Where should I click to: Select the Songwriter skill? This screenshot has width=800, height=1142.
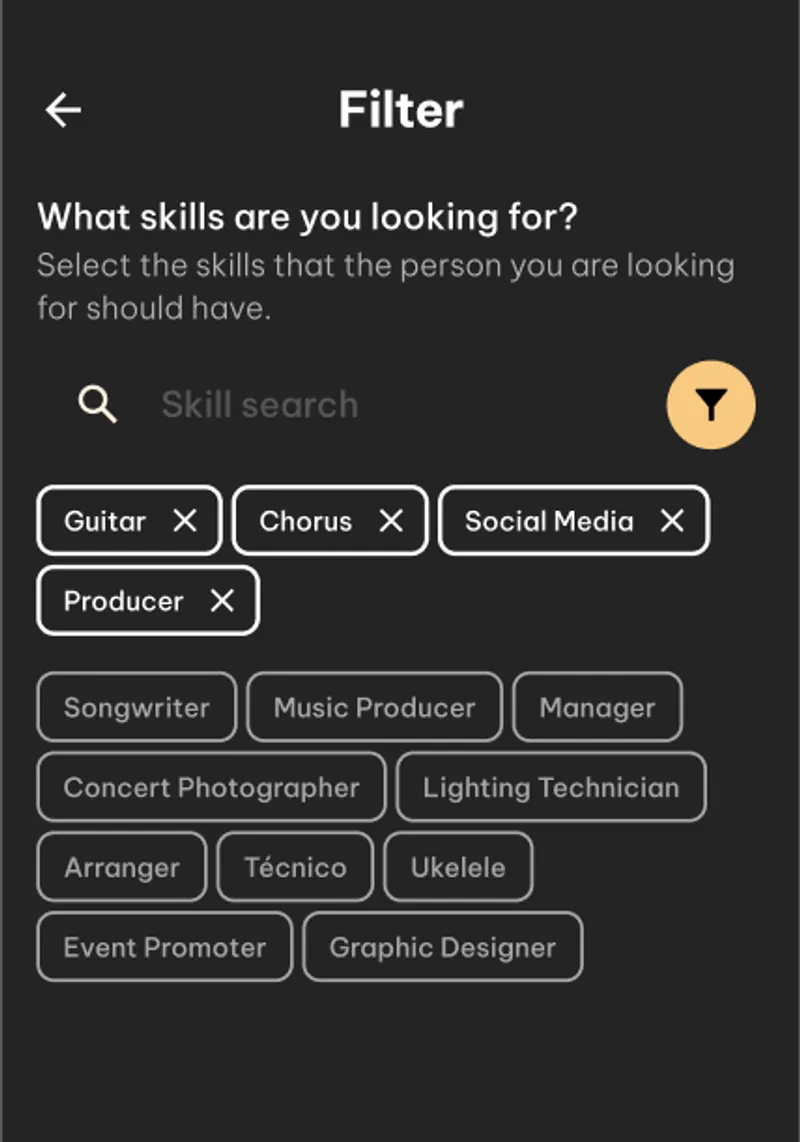(137, 708)
